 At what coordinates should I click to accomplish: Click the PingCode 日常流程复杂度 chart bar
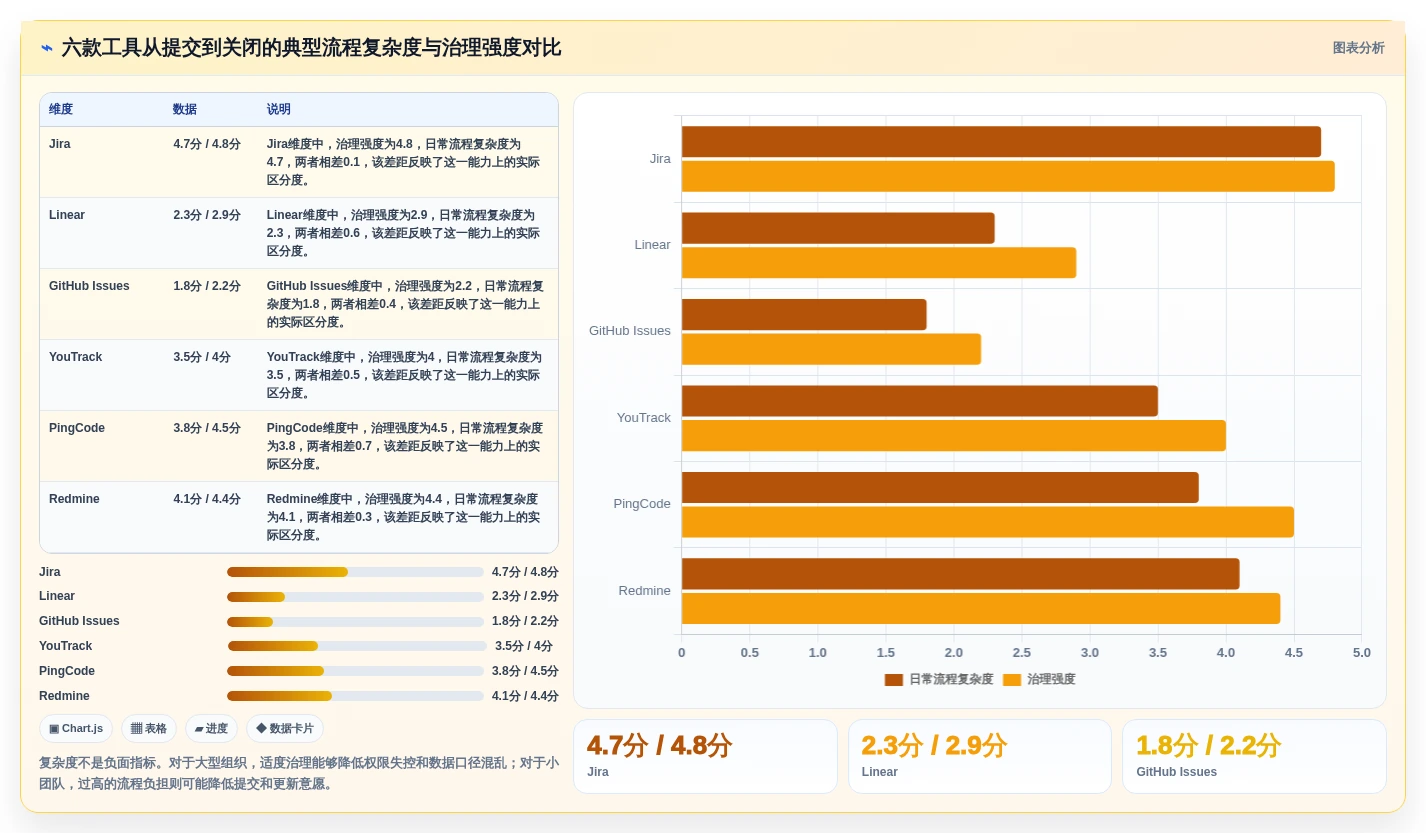tap(940, 487)
